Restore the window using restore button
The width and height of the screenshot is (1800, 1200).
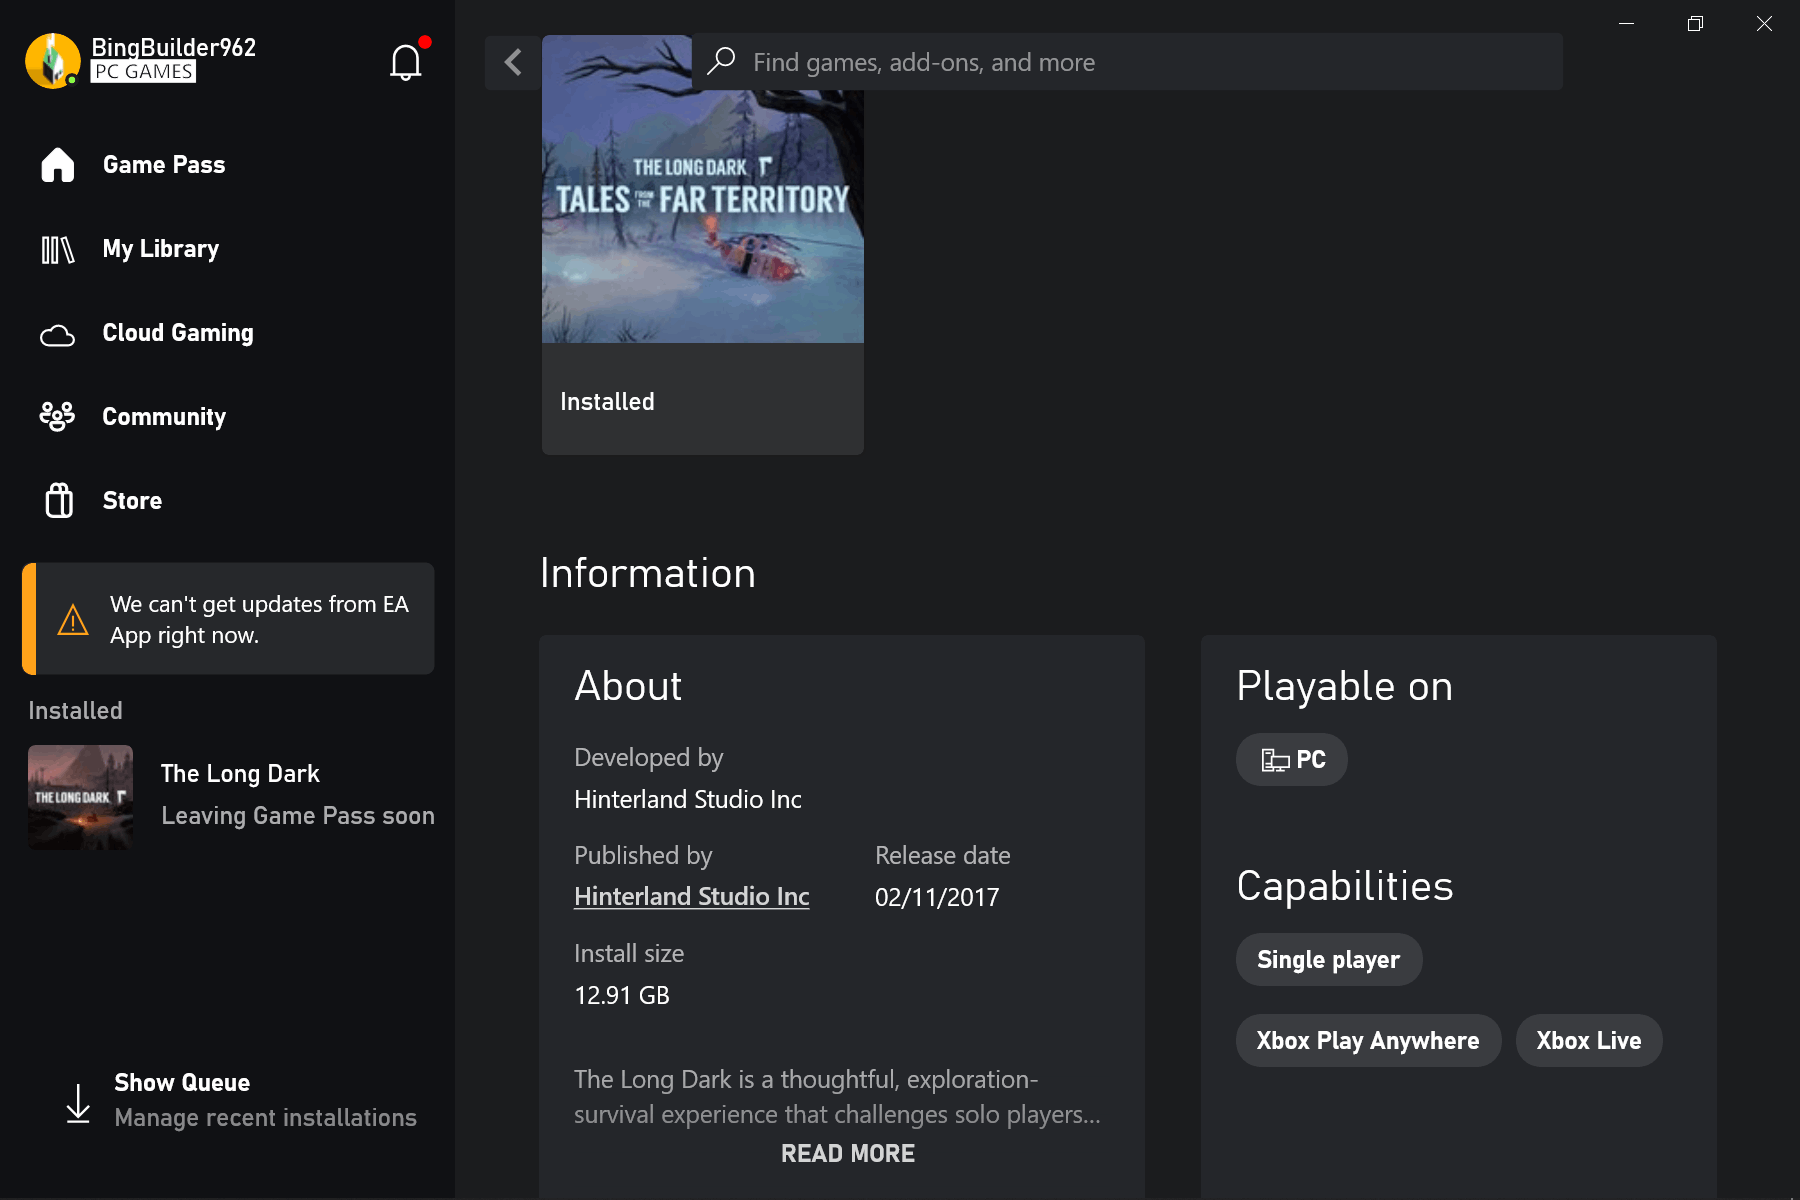[x=1695, y=24]
